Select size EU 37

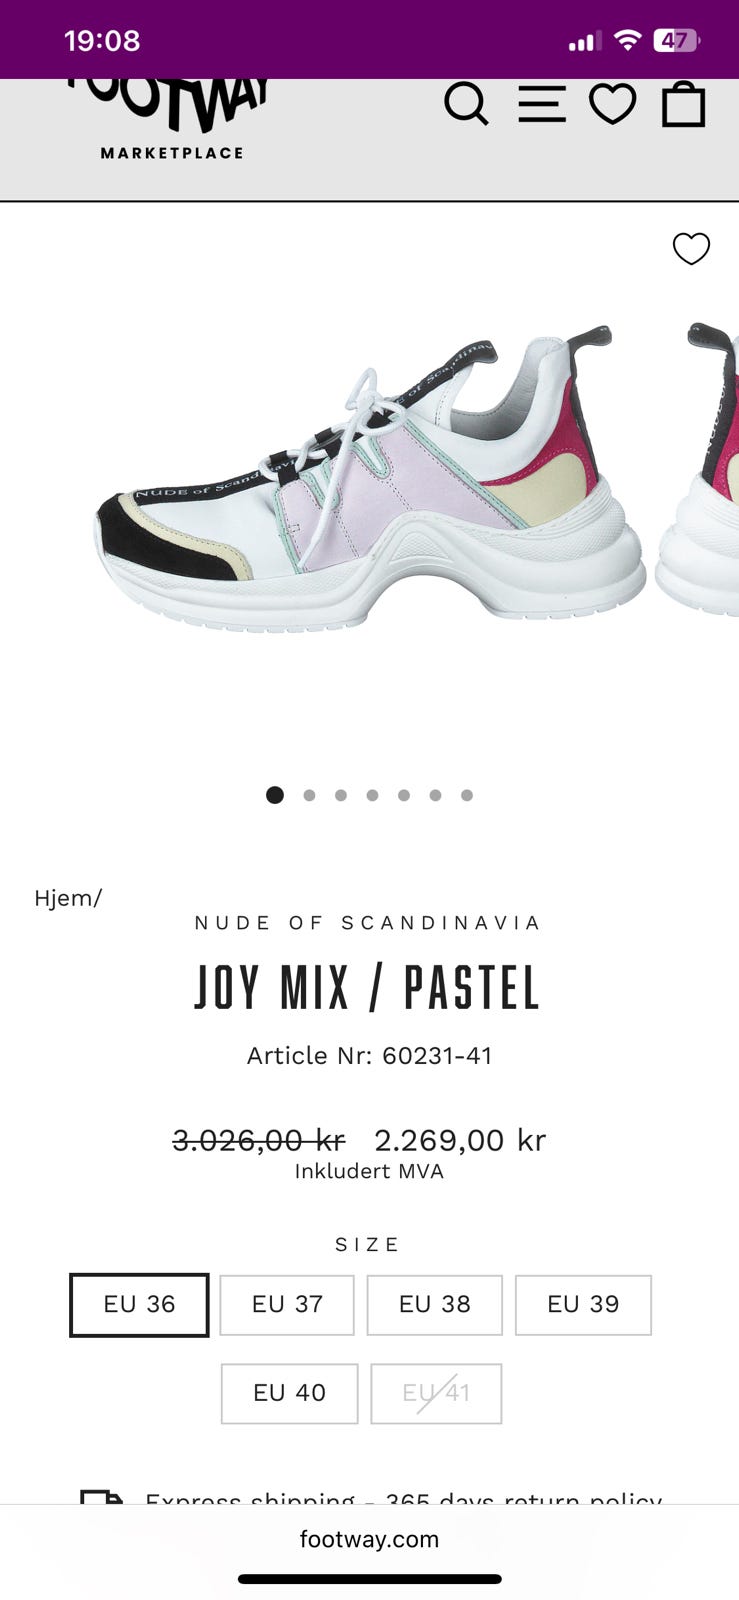pyautogui.click(x=287, y=1305)
